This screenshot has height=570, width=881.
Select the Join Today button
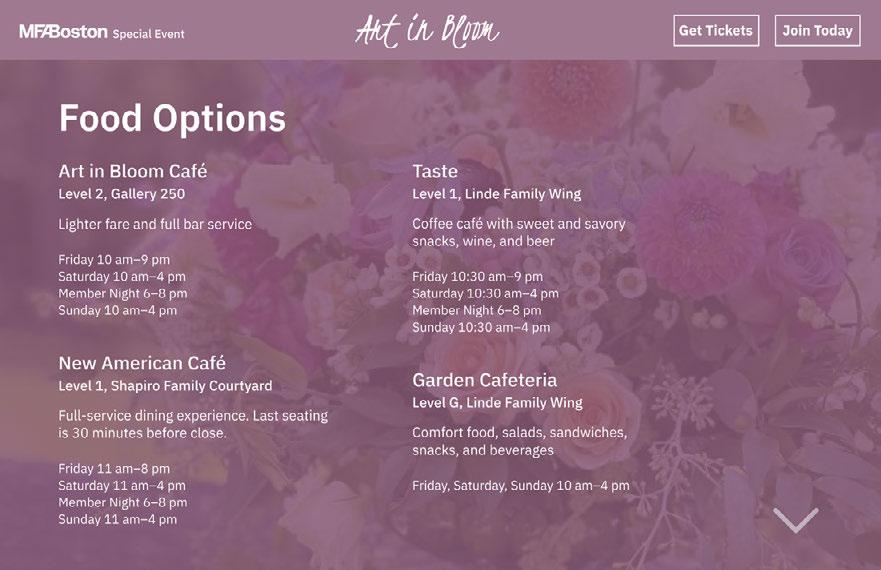(x=817, y=30)
